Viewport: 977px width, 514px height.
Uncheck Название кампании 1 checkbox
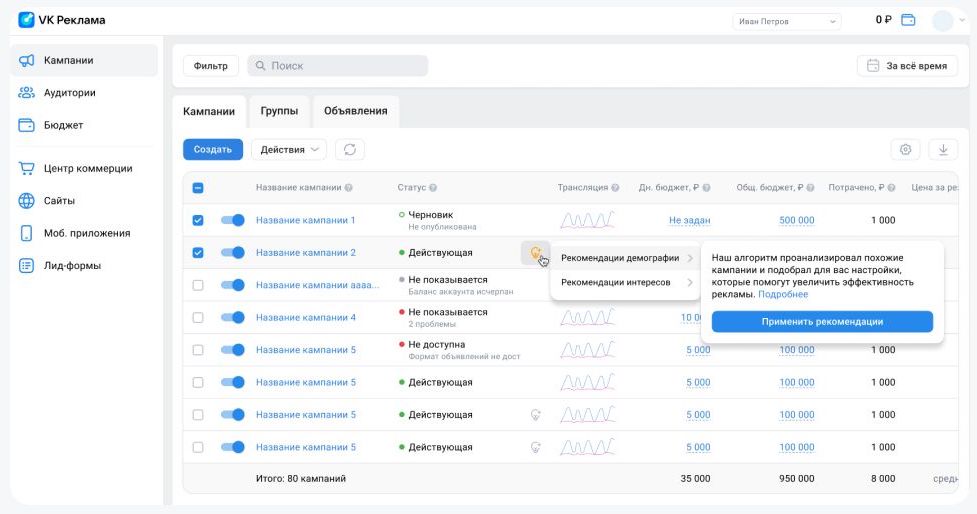[198, 220]
